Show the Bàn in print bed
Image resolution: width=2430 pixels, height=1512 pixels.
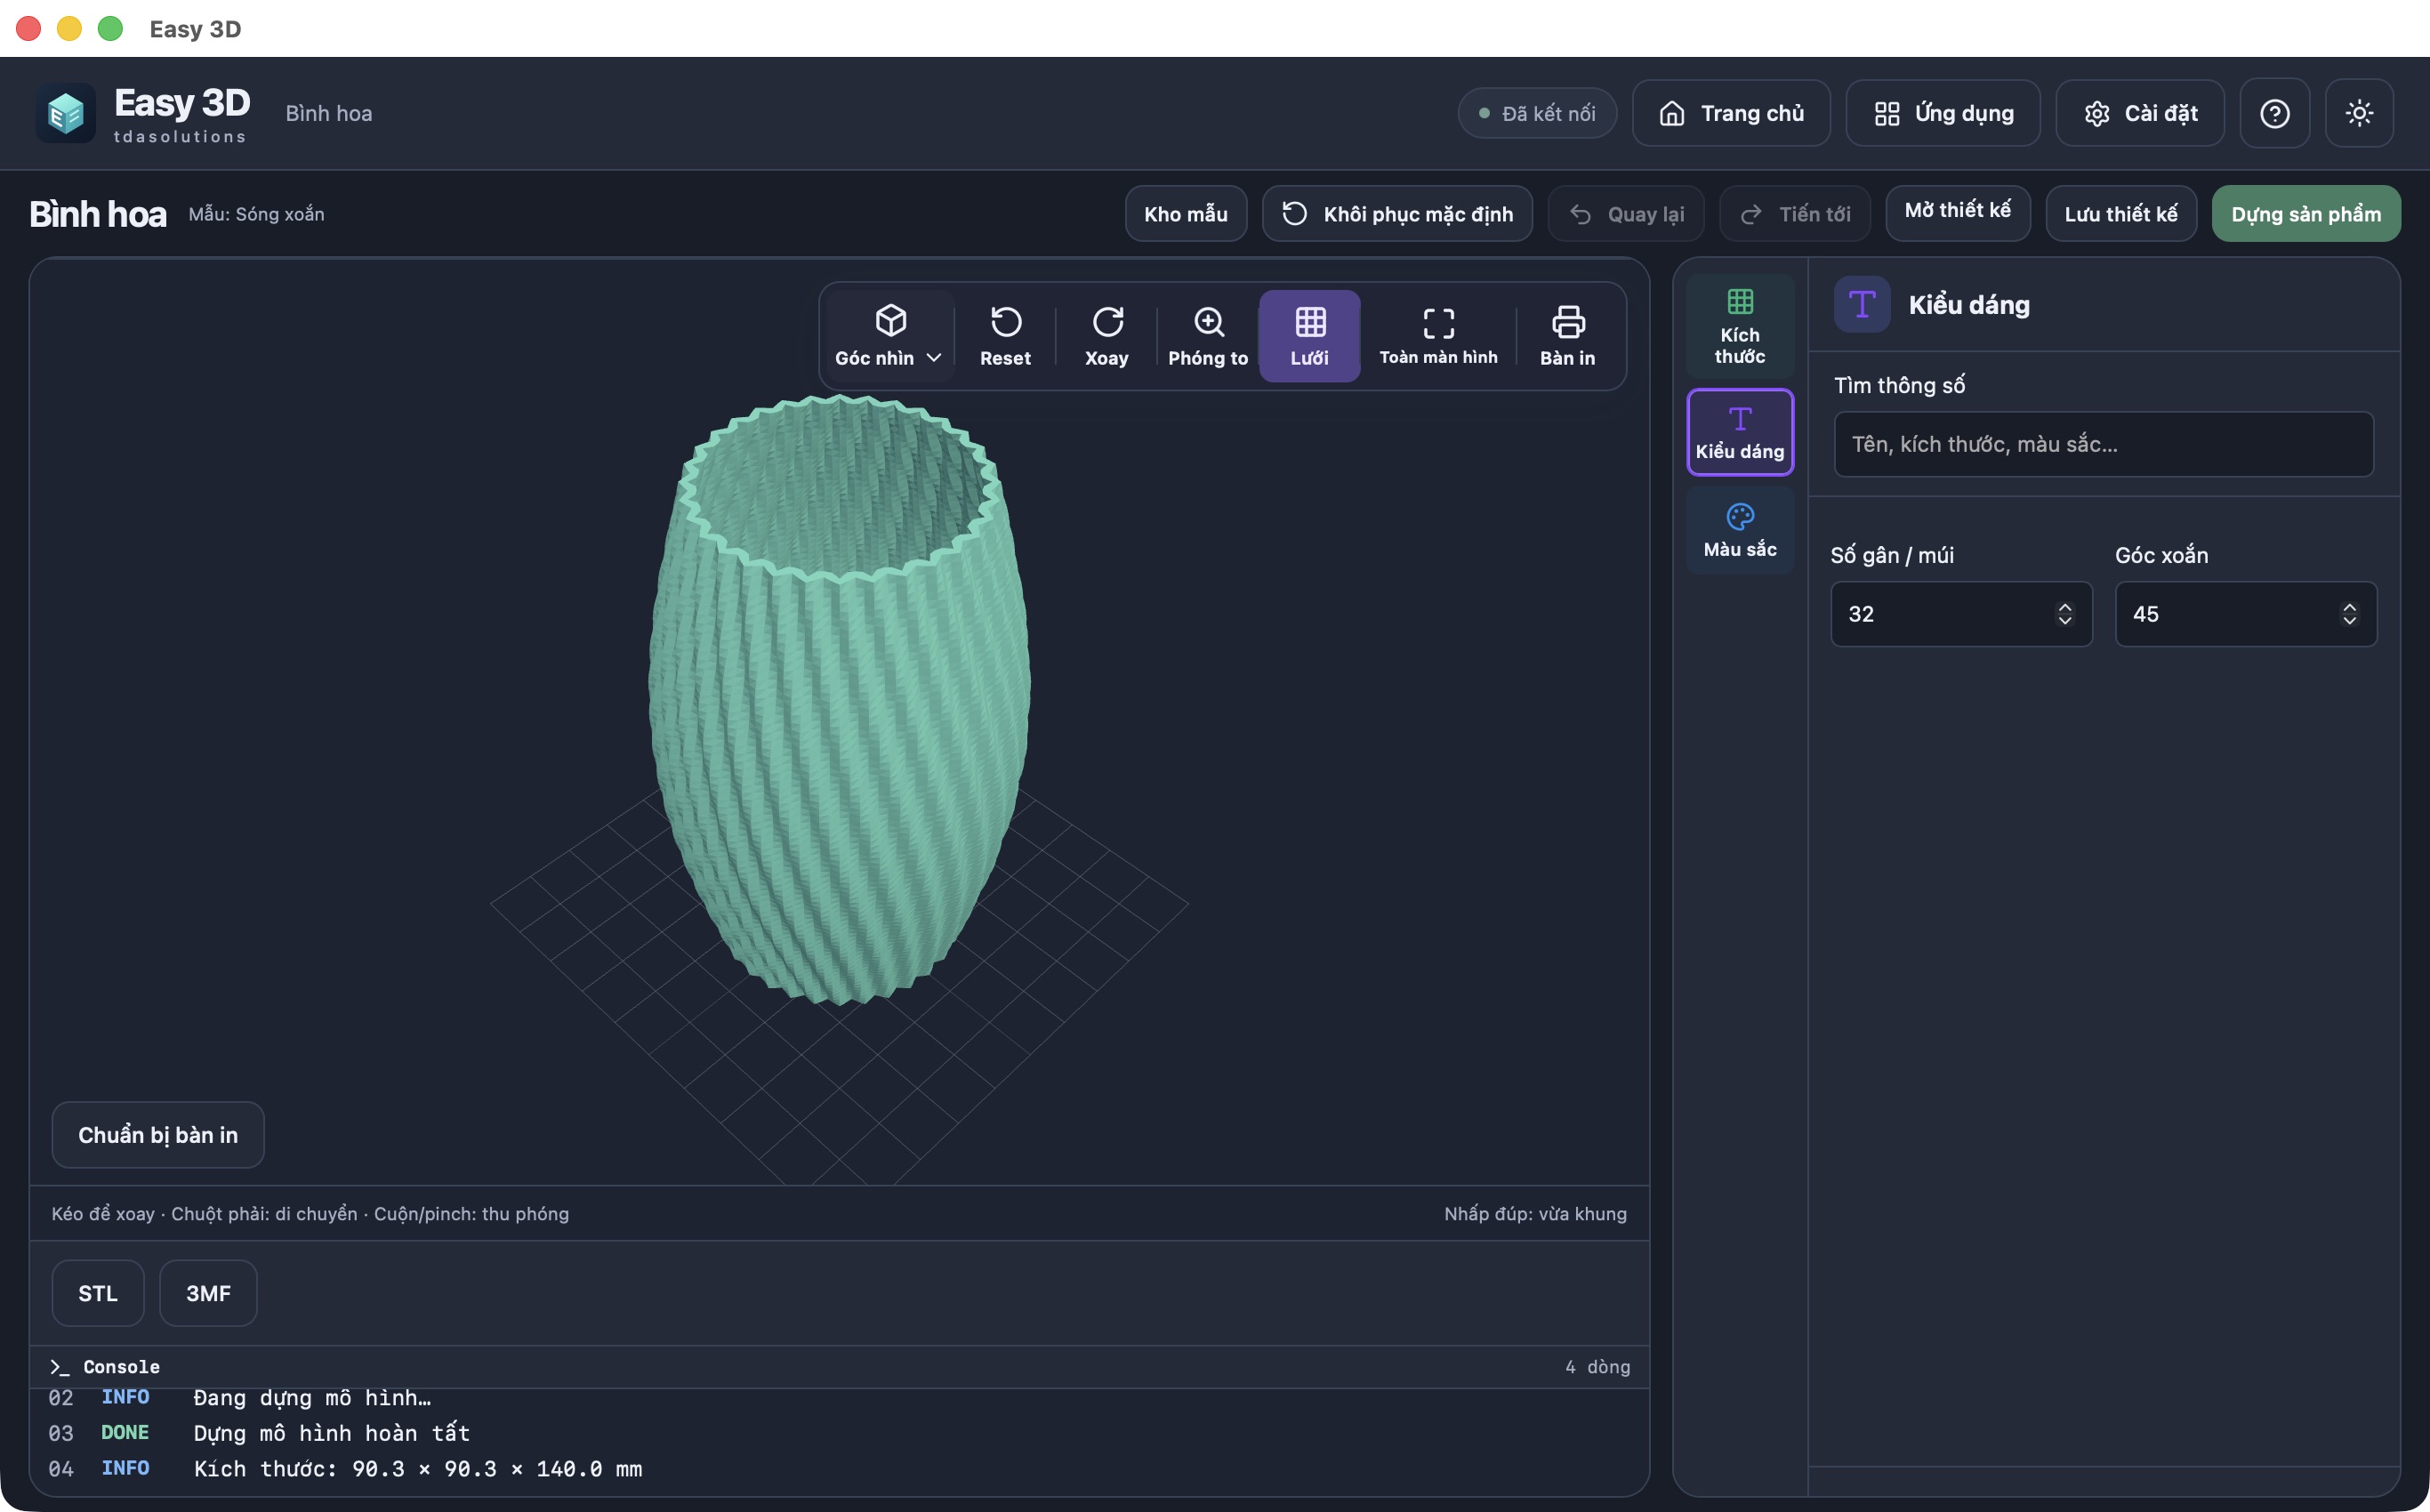[1567, 336]
